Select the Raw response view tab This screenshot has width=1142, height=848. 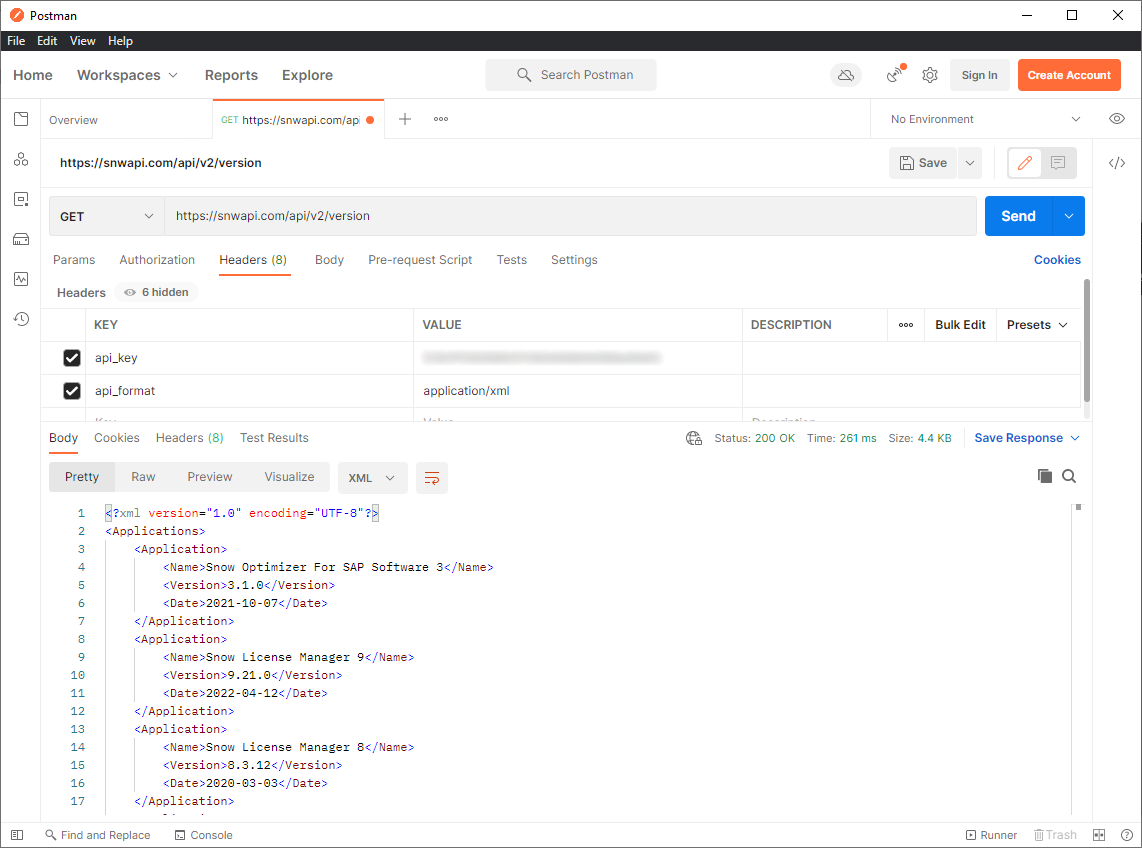[x=143, y=477]
